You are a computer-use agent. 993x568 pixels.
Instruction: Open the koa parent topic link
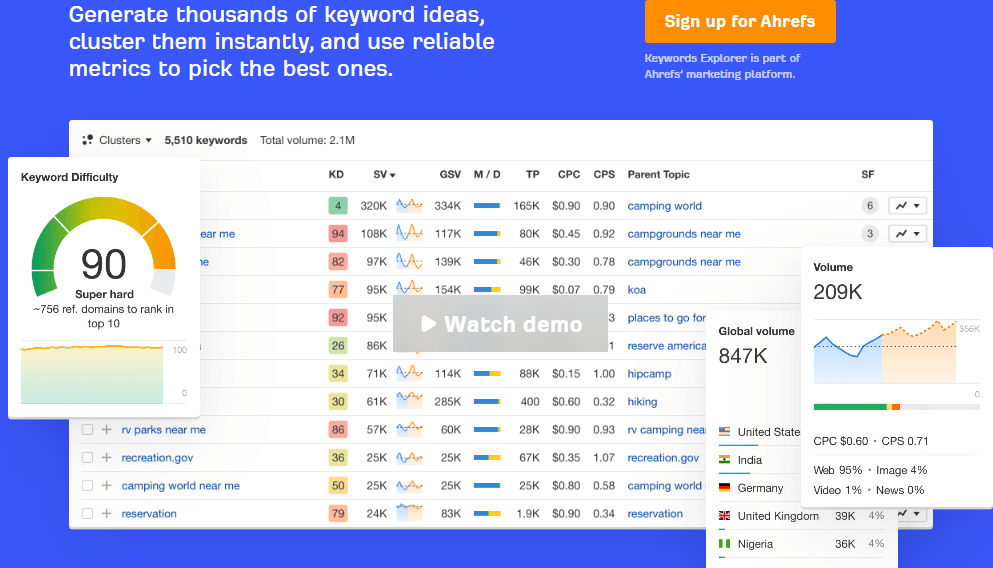point(636,289)
